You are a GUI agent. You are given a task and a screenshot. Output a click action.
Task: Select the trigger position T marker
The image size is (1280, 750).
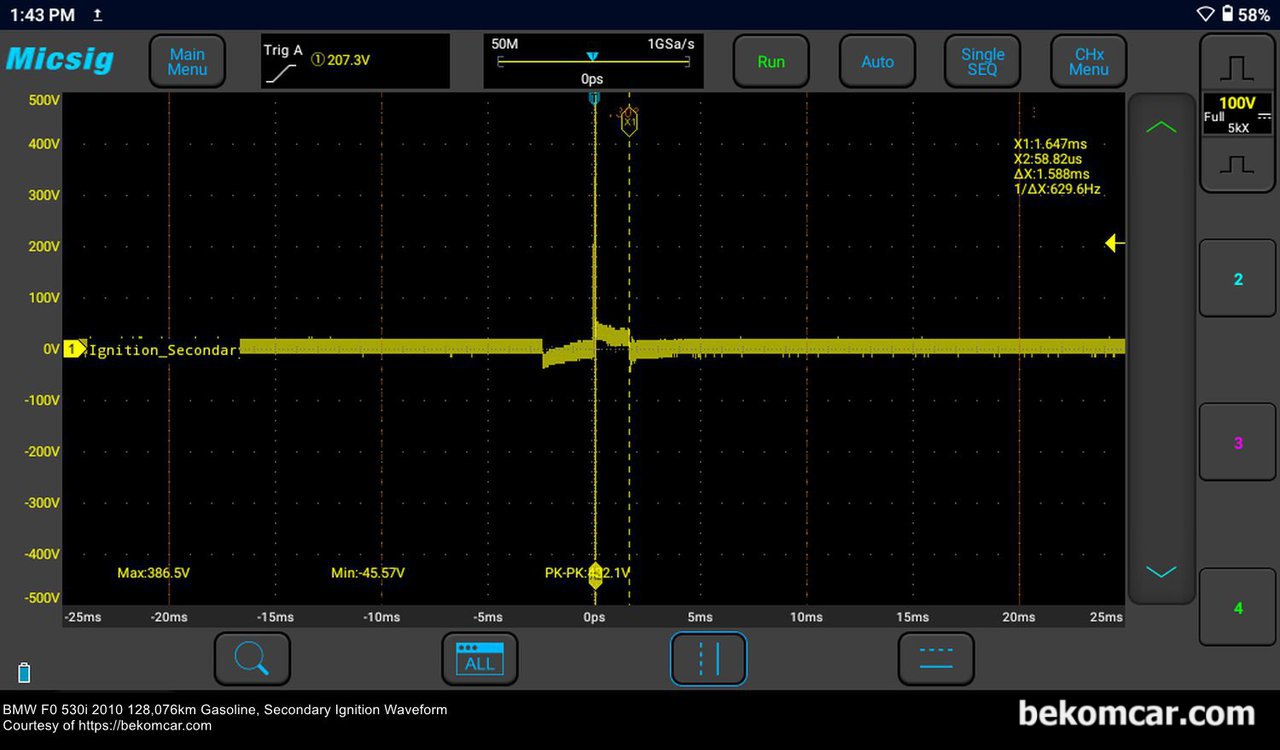point(595,98)
